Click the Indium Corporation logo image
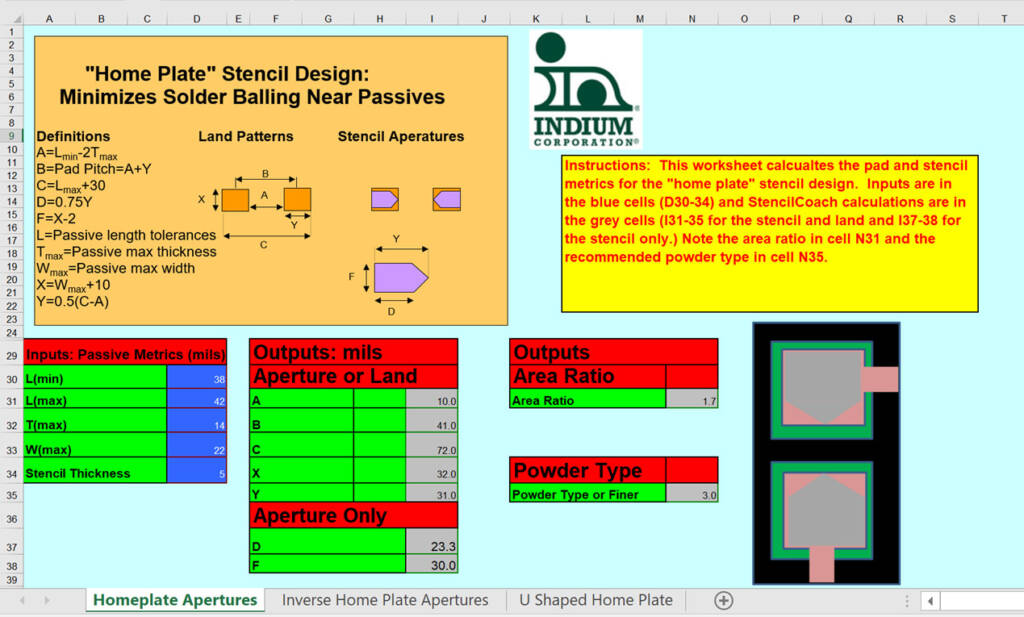 pyautogui.click(x=585, y=90)
